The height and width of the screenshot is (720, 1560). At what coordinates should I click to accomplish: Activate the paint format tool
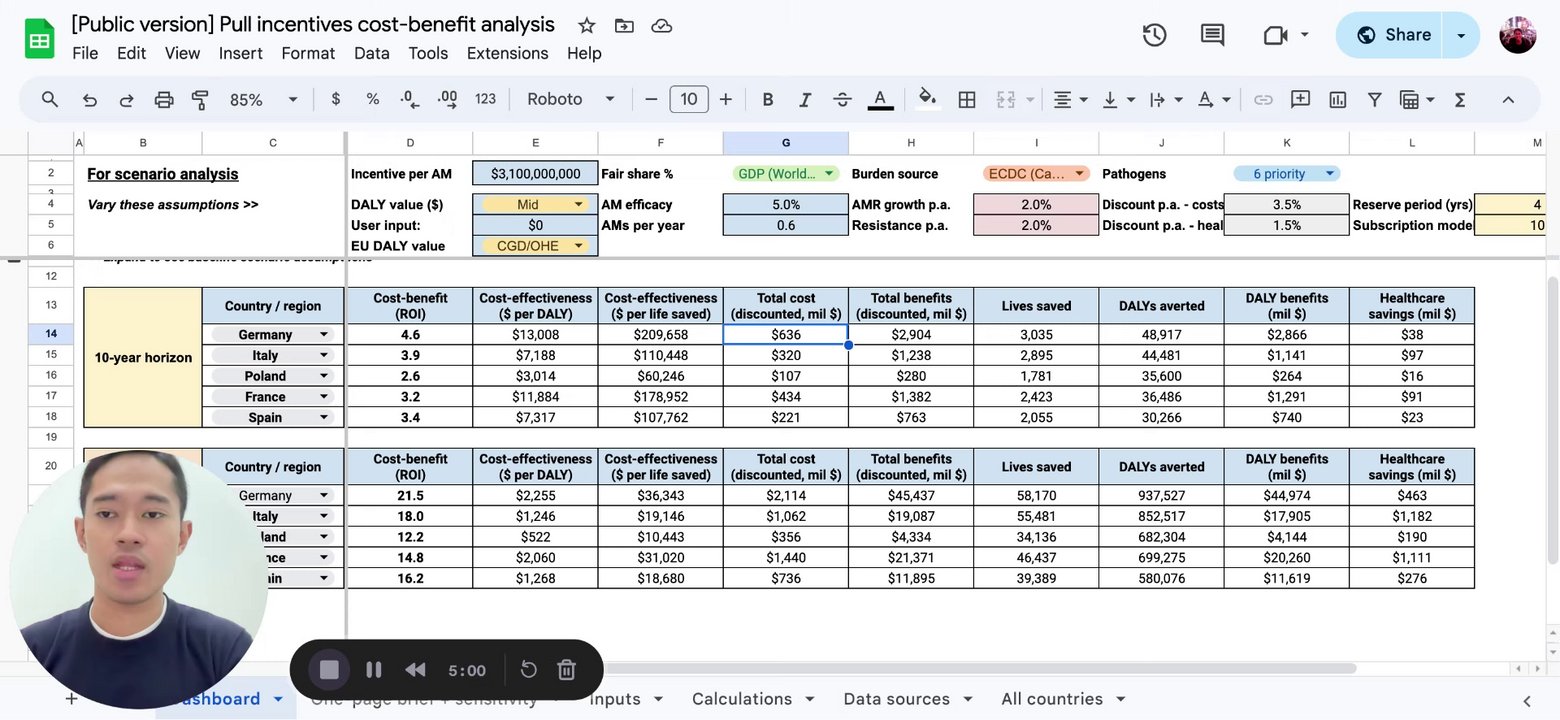pos(200,99)
